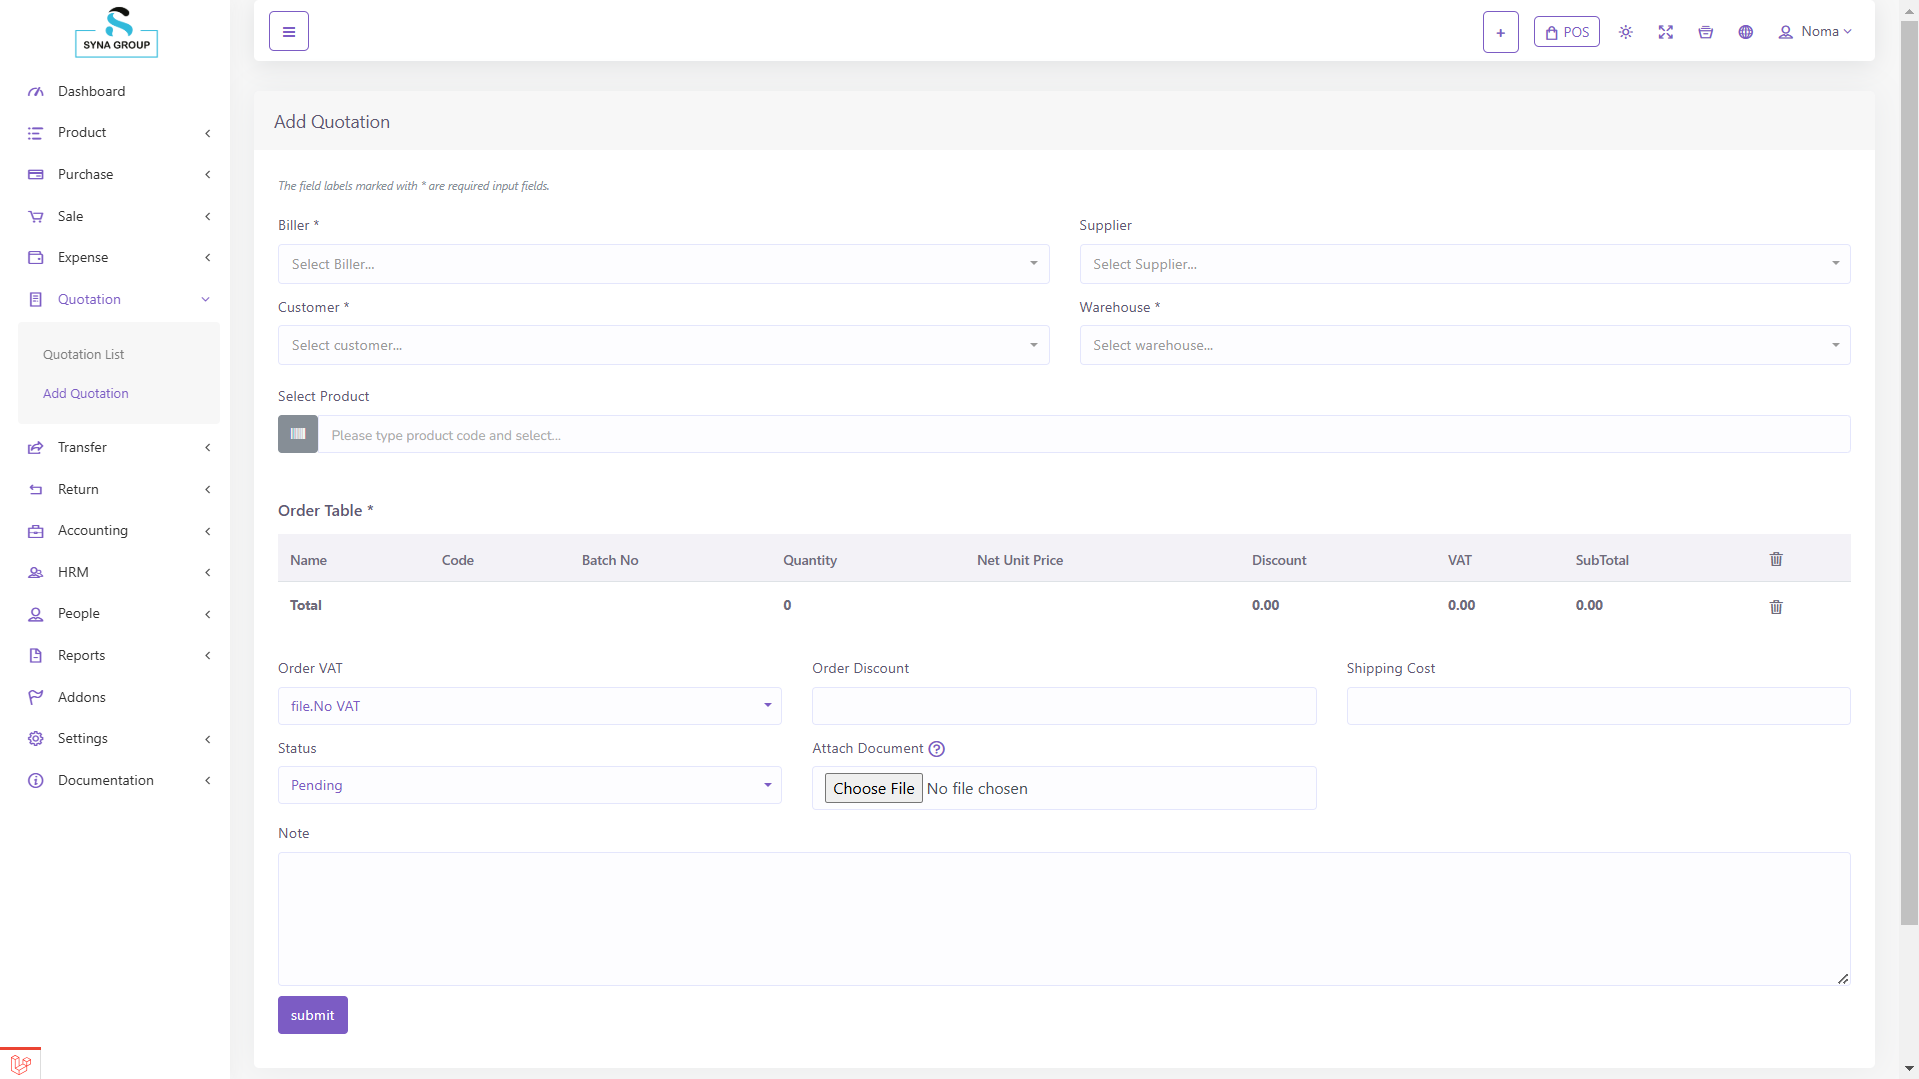Click the barcode icon beside product search
The height and width of the screenshot is (1079, 1919).
(x=298, y=434)
